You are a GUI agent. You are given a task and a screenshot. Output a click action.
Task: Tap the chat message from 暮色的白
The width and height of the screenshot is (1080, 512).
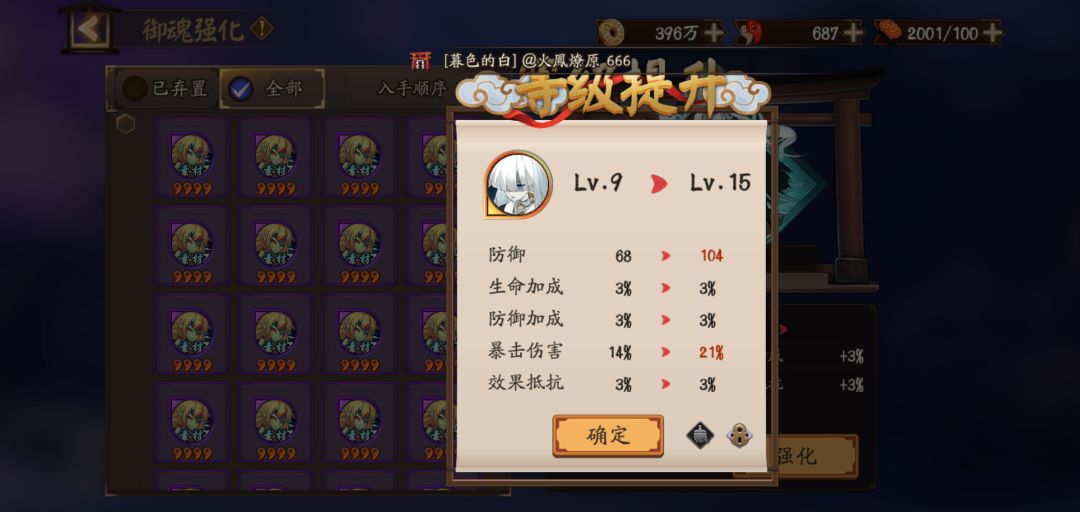tap(537, 61)
